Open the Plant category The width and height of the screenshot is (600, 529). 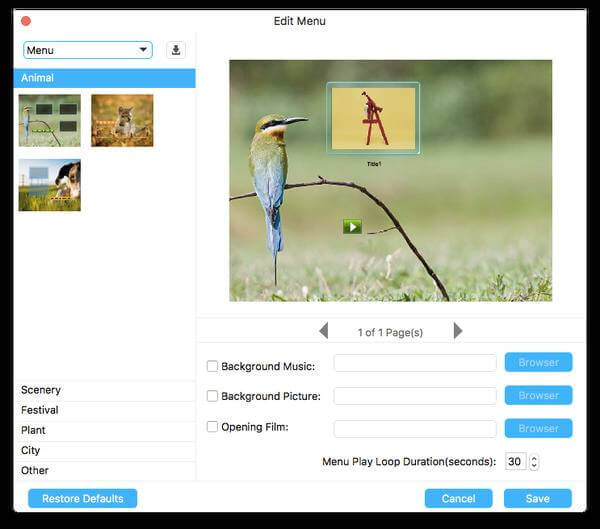pyautogui.click(x=104, y=430)
